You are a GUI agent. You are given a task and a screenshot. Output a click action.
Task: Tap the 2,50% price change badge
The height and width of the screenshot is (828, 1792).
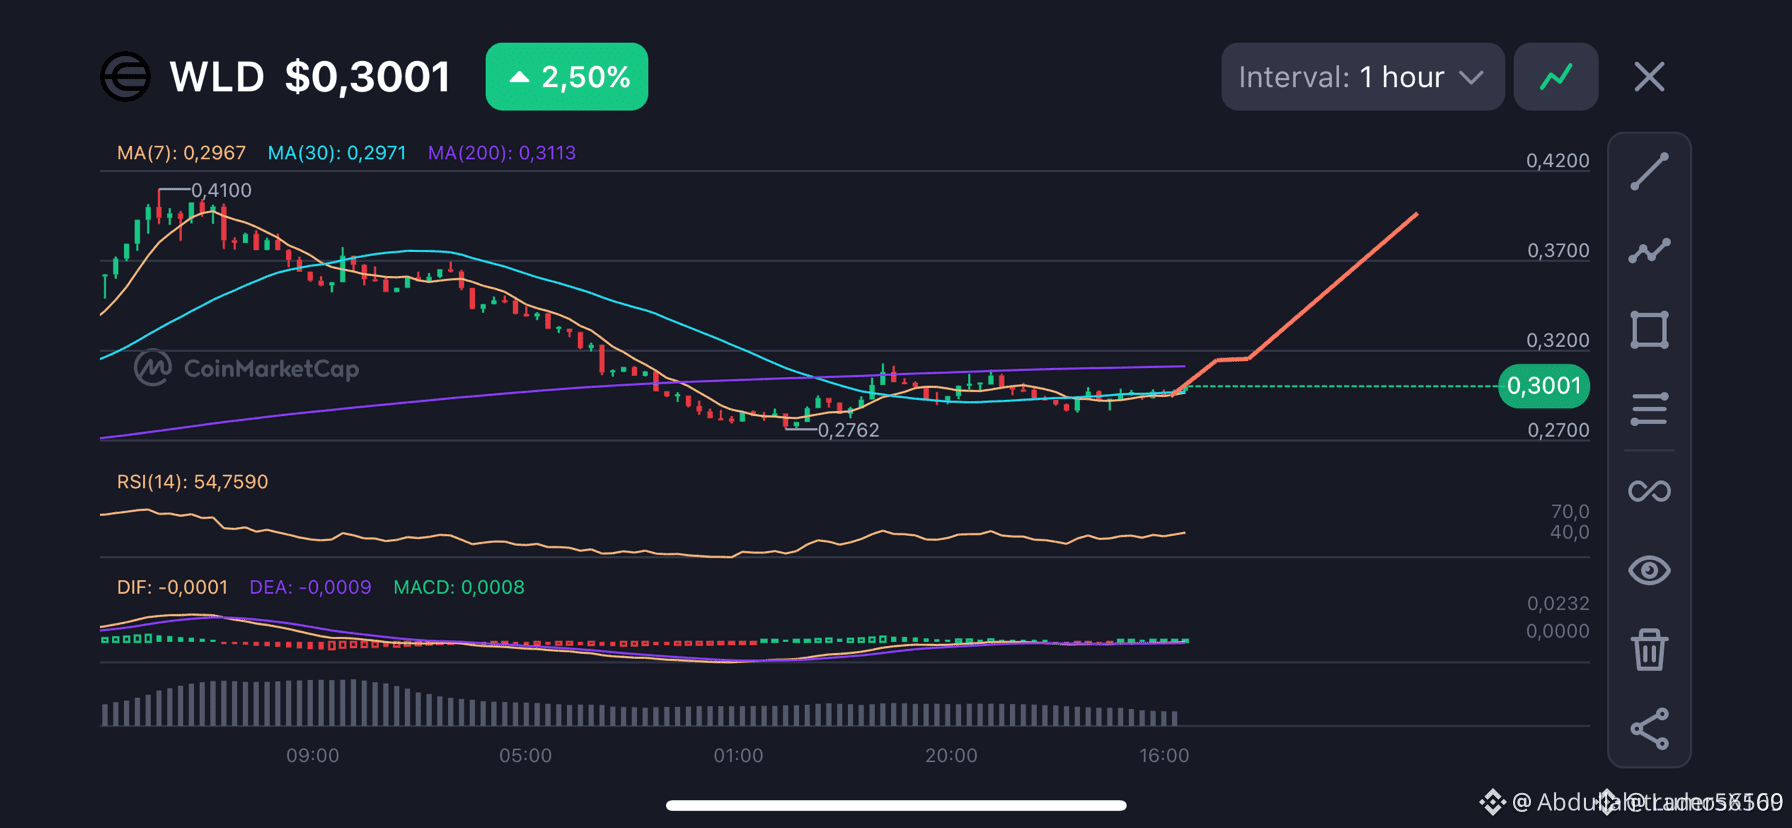(x=566, y=77)
